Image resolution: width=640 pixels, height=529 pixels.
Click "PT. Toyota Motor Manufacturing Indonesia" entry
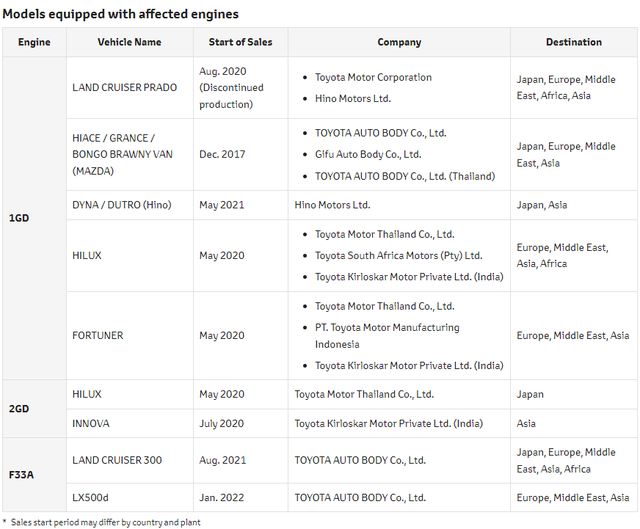click(x=387, y=335)
